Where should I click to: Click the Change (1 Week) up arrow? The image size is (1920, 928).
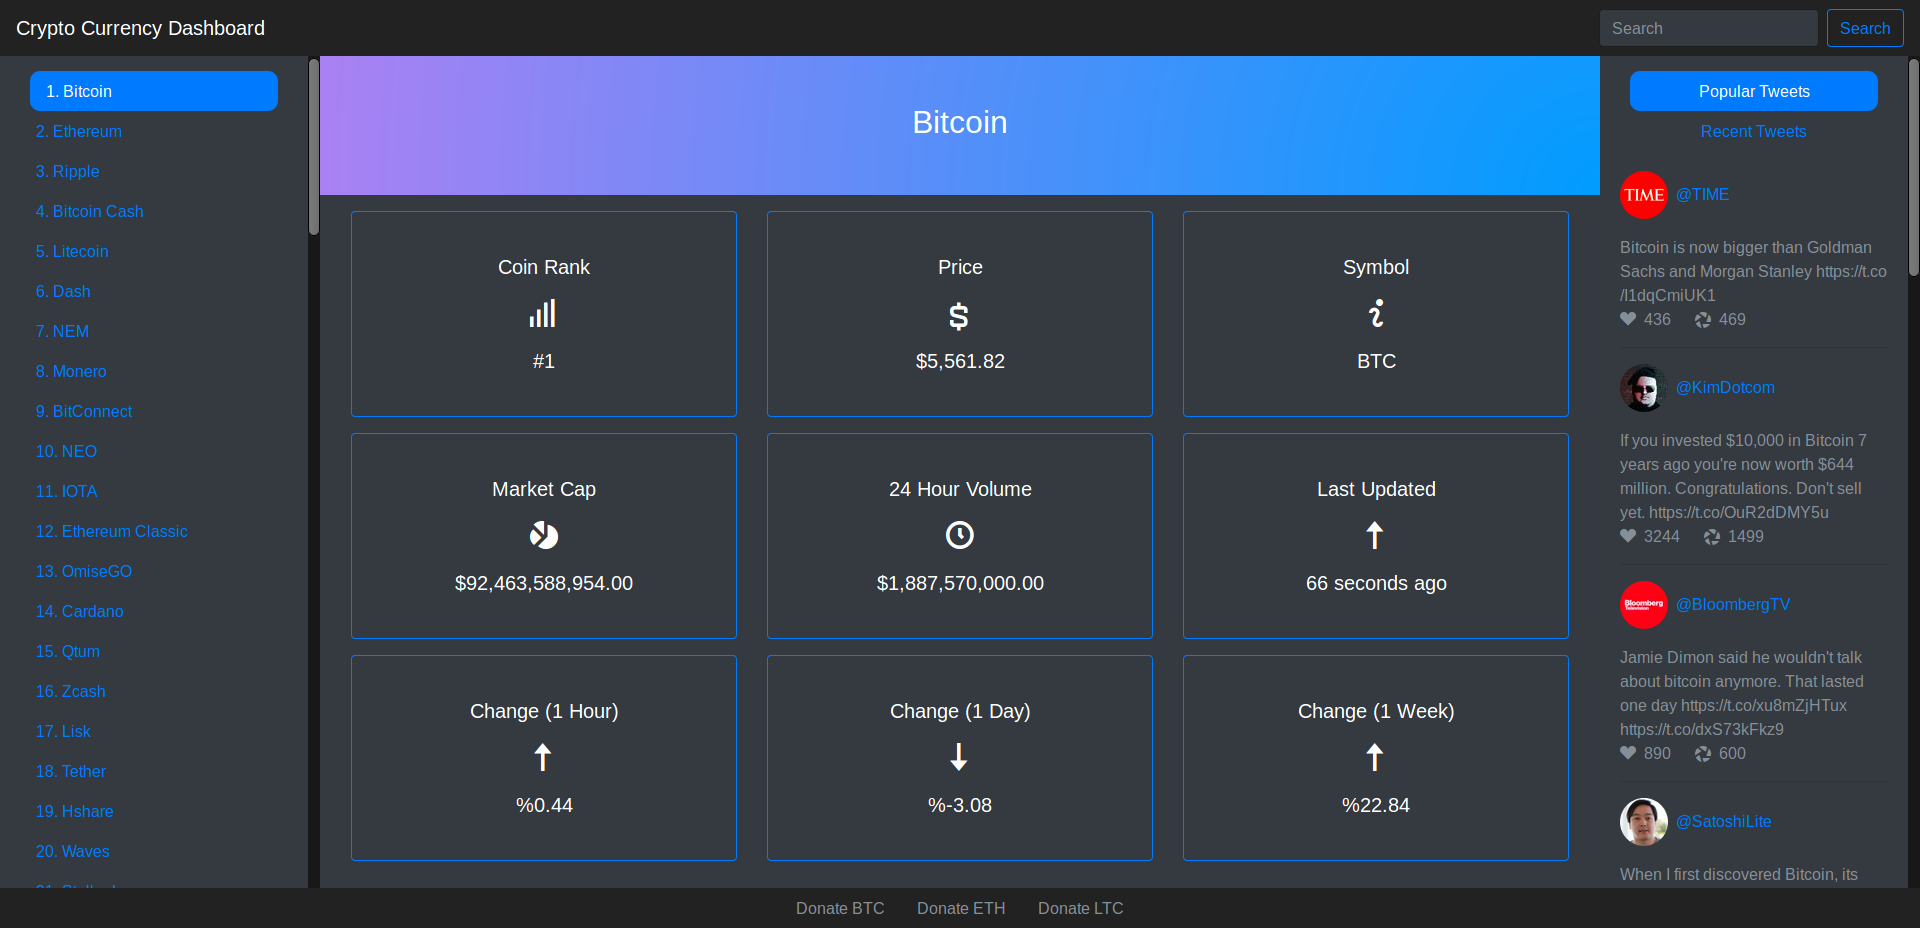point(1375,758)
